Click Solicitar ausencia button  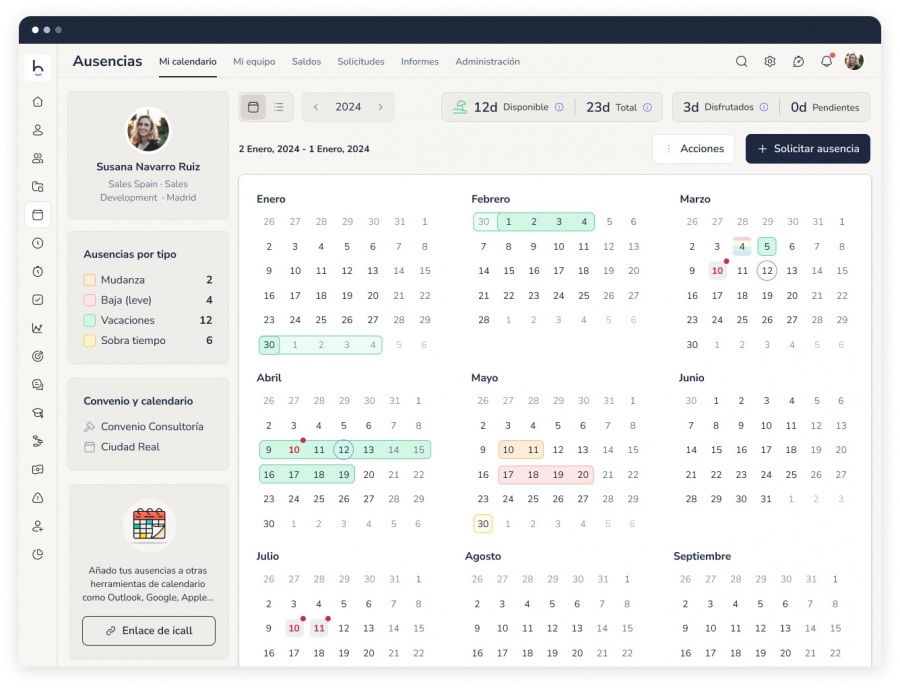point(808,149)
